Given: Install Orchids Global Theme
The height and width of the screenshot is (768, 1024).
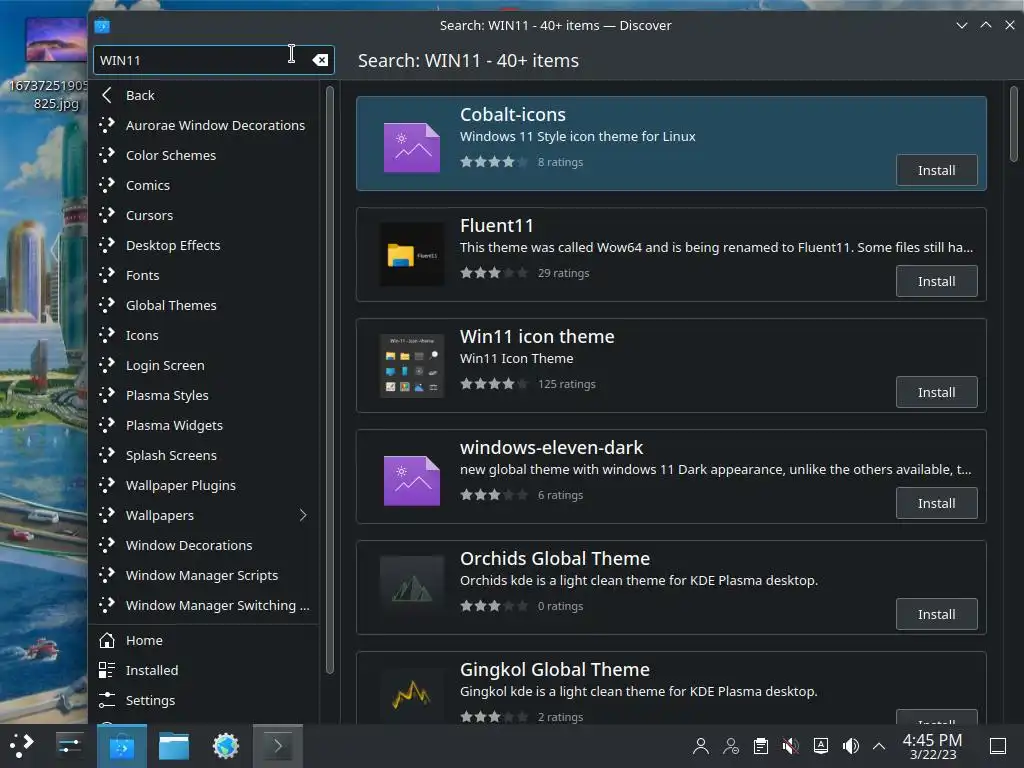Looking at the screenshot, I should [936, 615].
